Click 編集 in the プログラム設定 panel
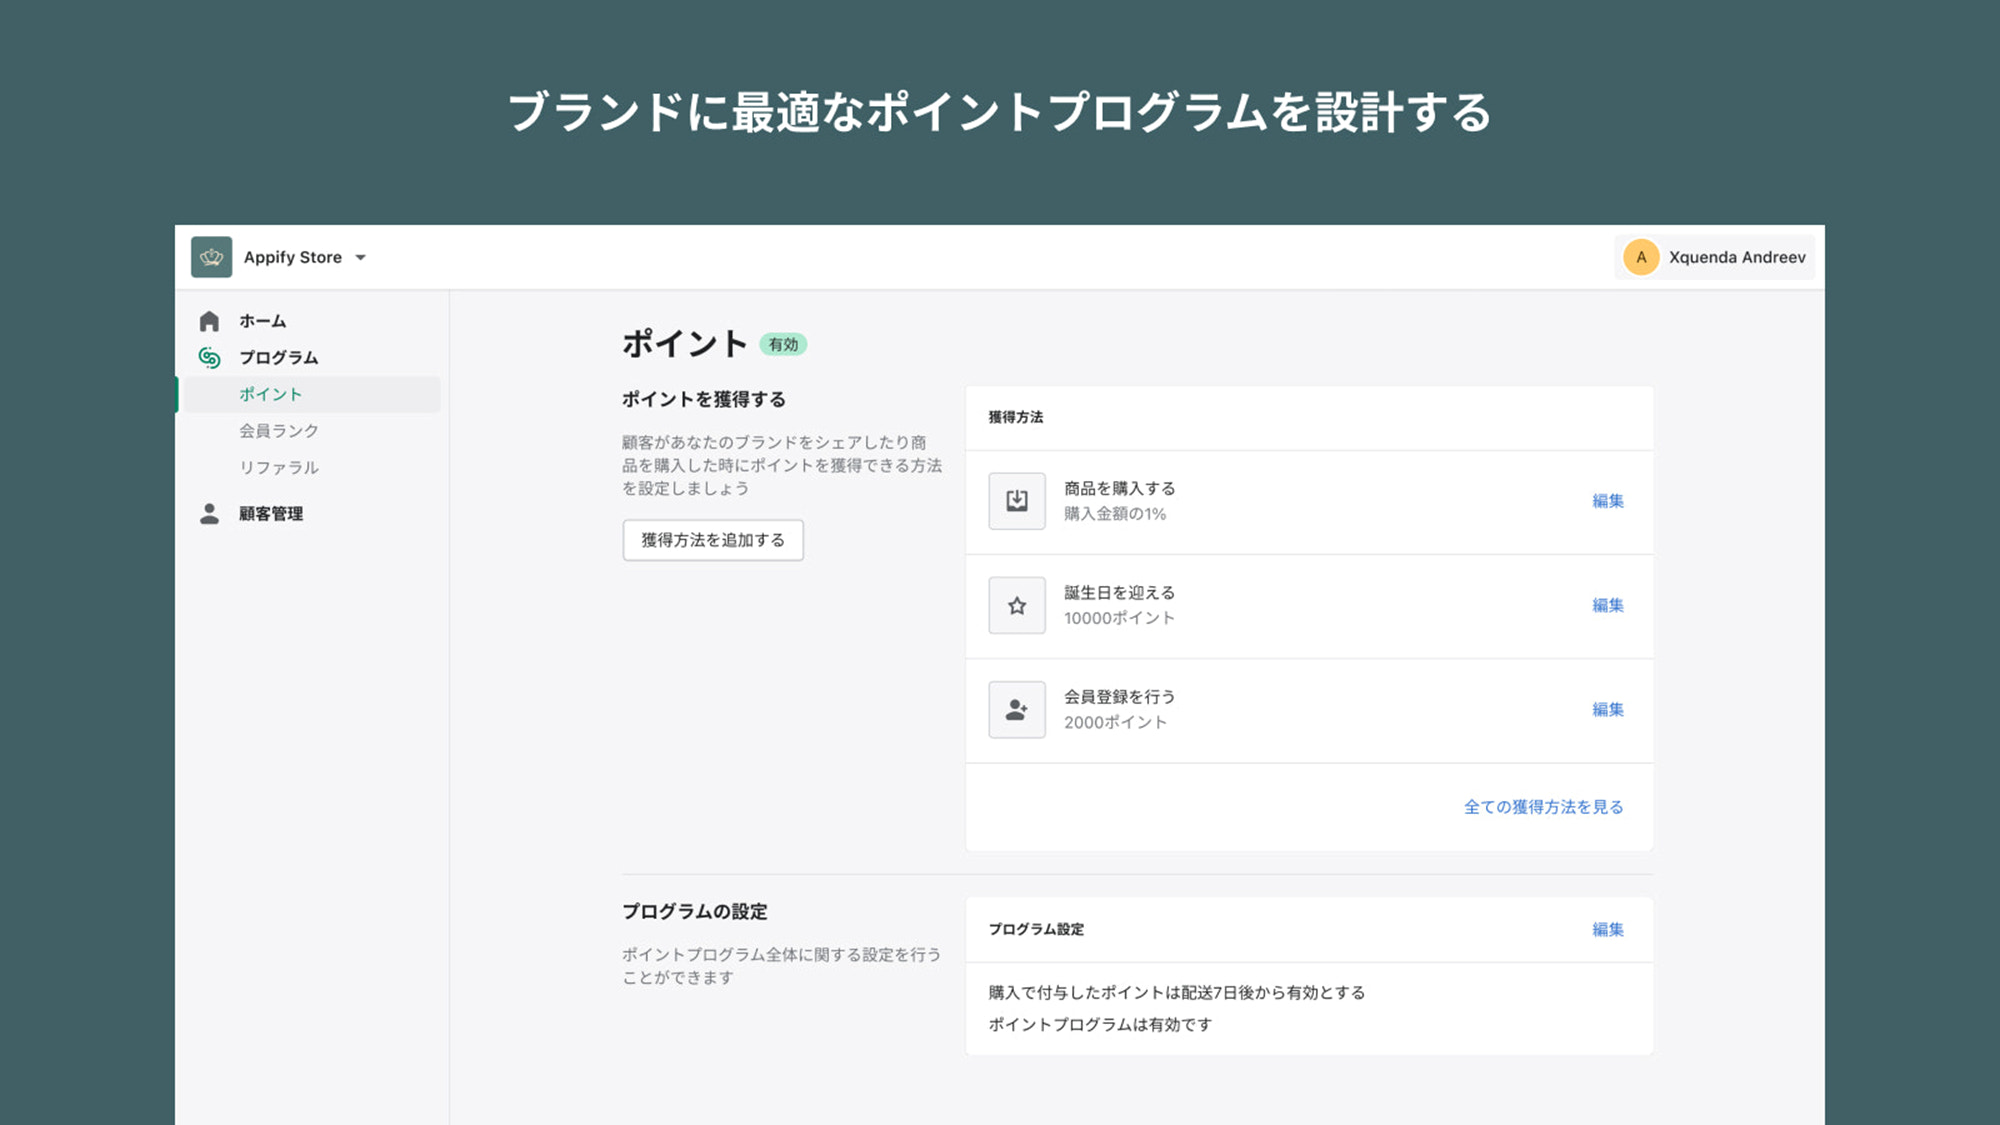 pyautogui.click(x=1607, y=929)
